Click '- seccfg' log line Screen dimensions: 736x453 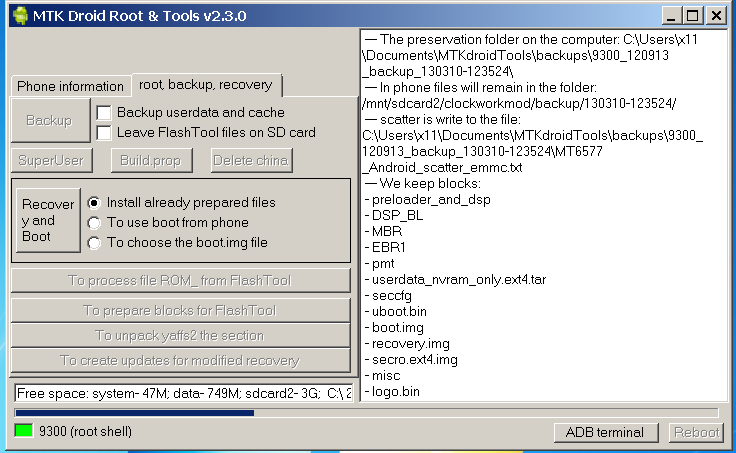pyautogui.click(x=388, y=296)
